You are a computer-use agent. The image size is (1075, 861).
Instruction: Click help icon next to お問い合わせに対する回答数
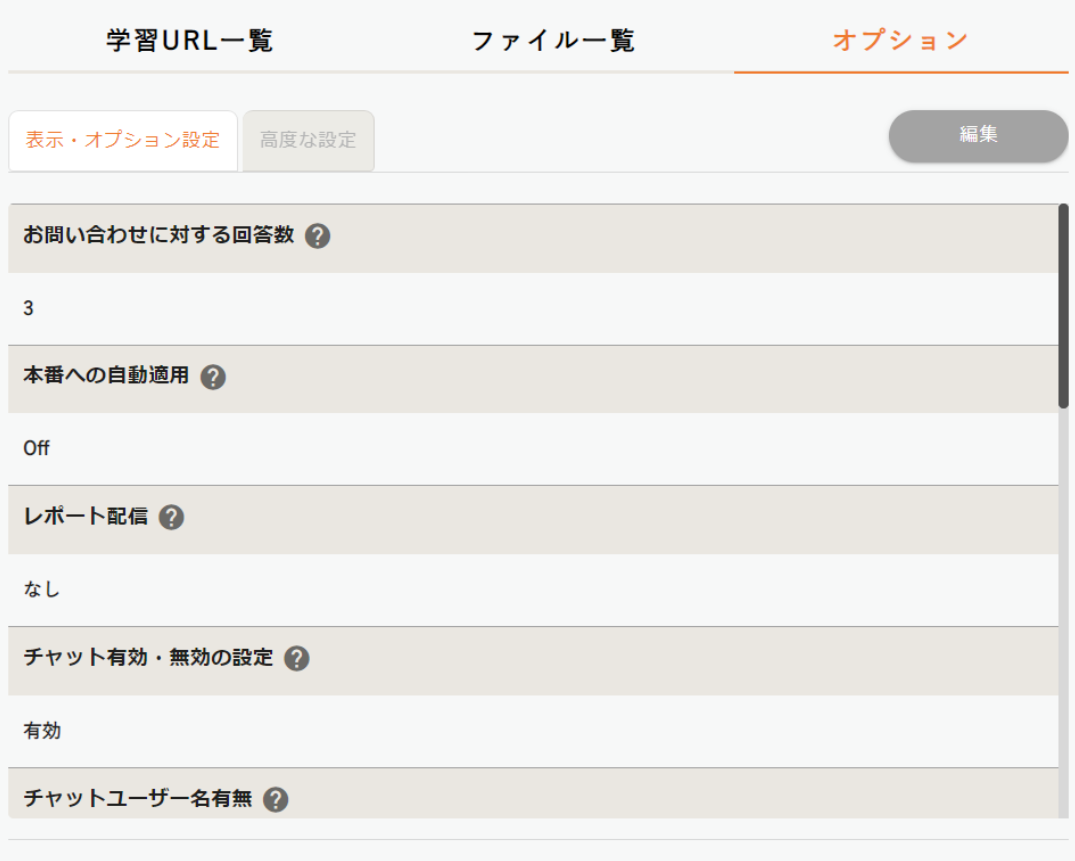[x=318, y=237]
